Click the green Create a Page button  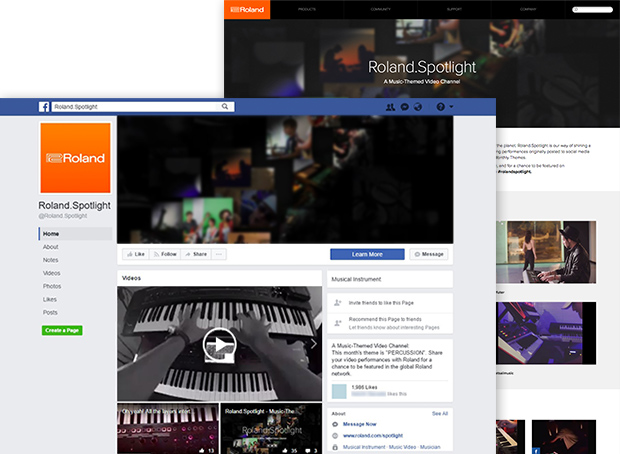(62, 330)
